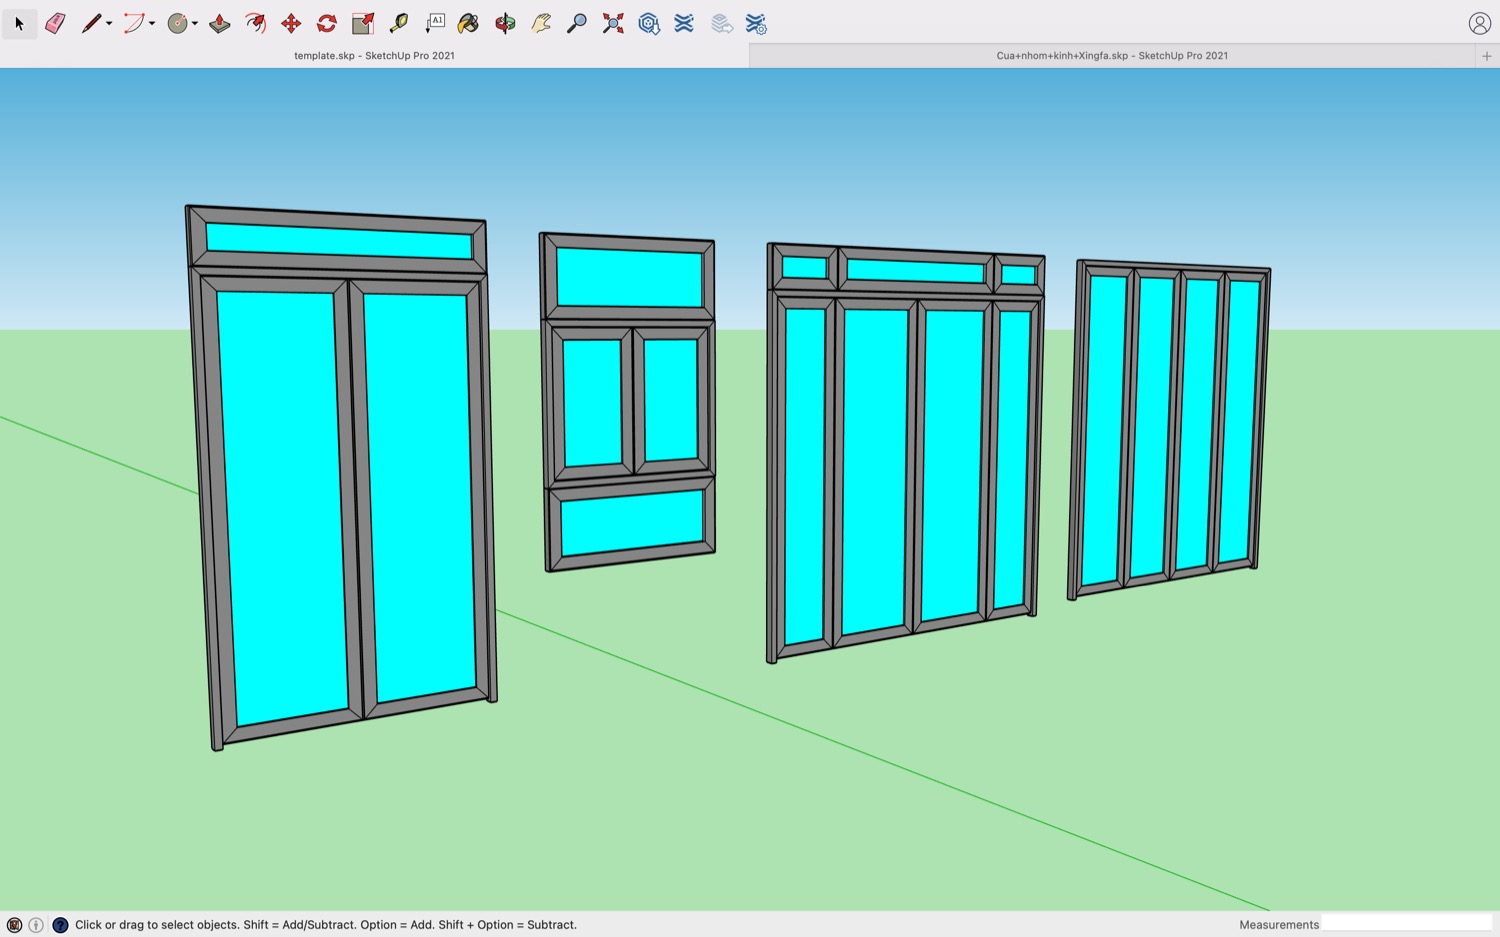The width and height of the screenshot is (1500, 937).
Task: Expand the Arc tool dropdown arrow
Action: (152, 24)
